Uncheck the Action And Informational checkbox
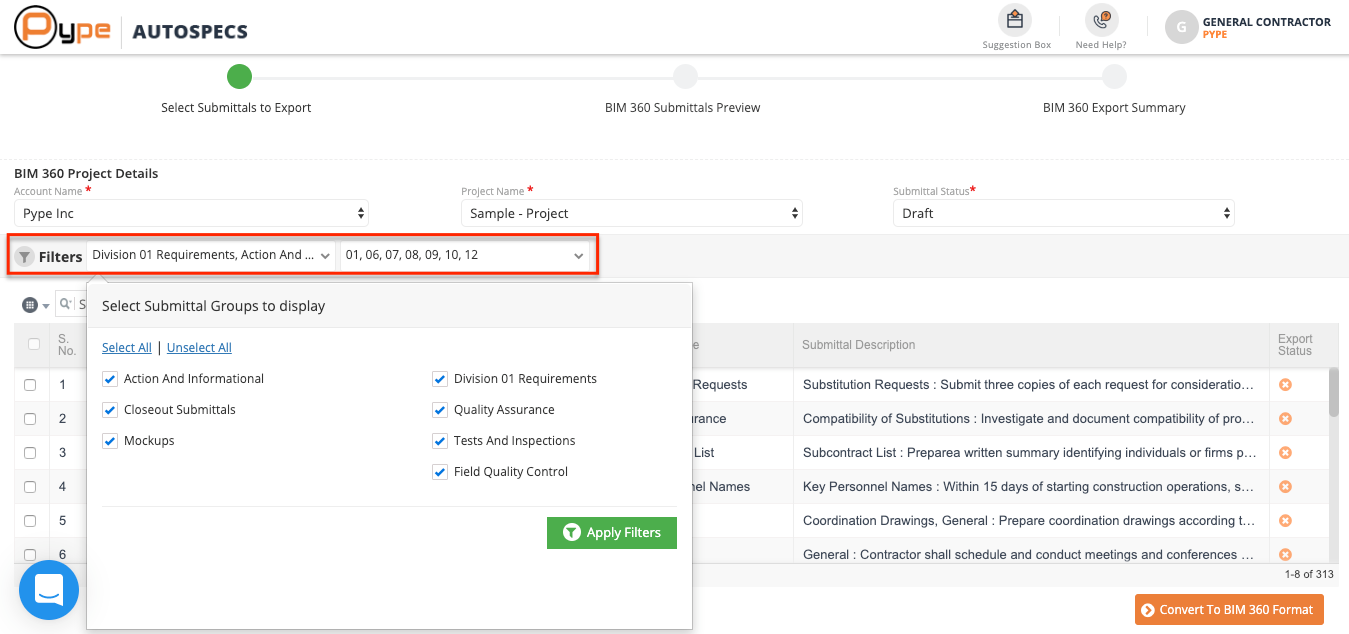 pyautogui.click(x=110, y=379)
